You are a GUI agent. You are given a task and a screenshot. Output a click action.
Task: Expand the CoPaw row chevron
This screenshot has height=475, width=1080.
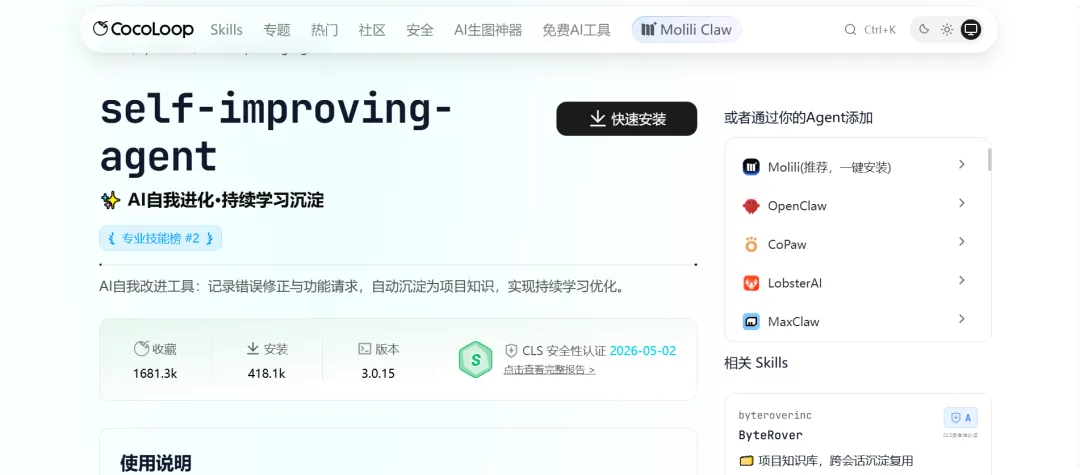[x=962, y=242]
